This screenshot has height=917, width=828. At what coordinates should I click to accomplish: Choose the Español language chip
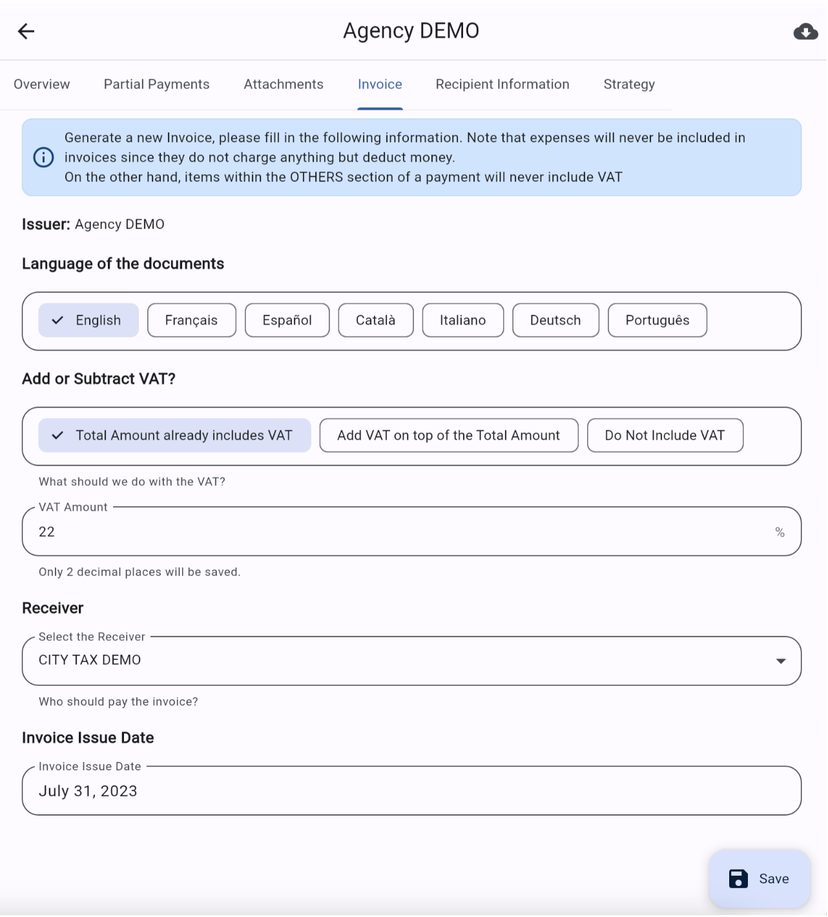[x=287, y=320]
